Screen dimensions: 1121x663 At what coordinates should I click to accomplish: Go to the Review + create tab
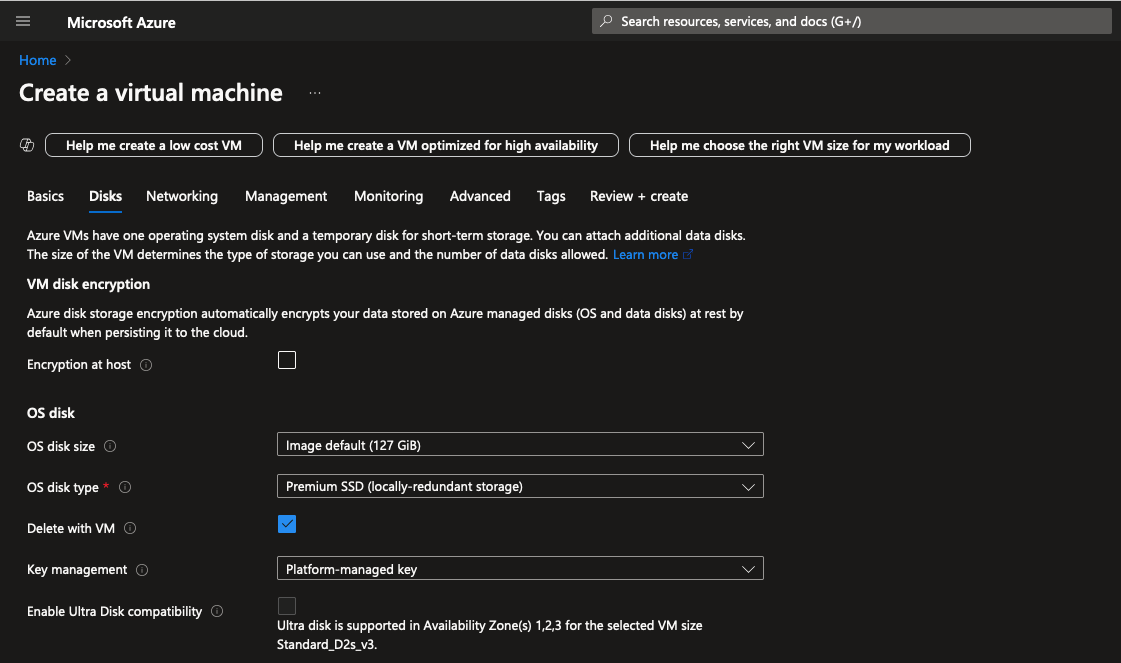(x=638, y=196)
